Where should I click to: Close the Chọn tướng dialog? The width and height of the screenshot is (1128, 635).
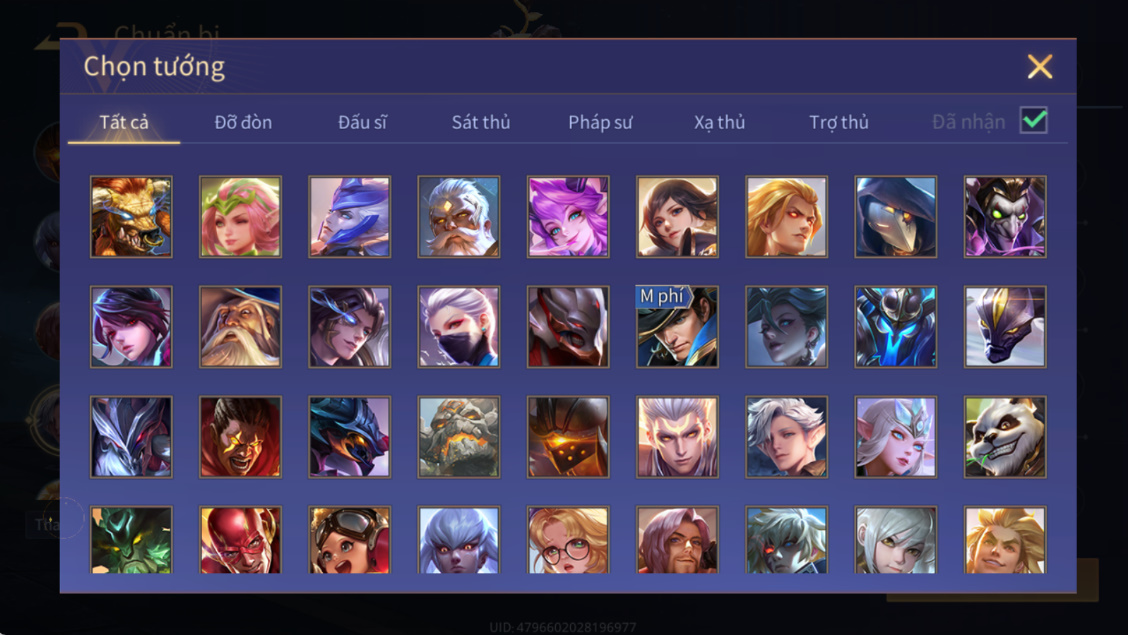tap(1040, 67)
